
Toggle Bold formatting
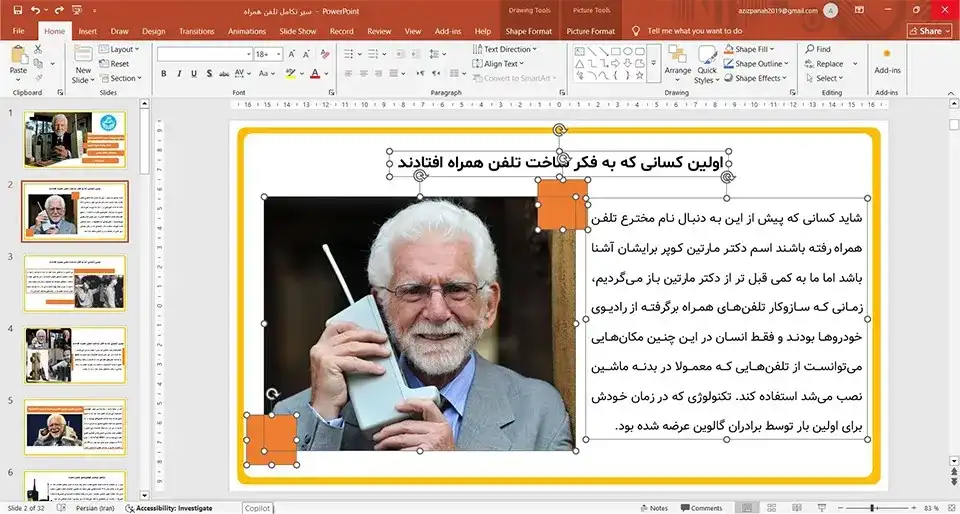tap(163, 73)
